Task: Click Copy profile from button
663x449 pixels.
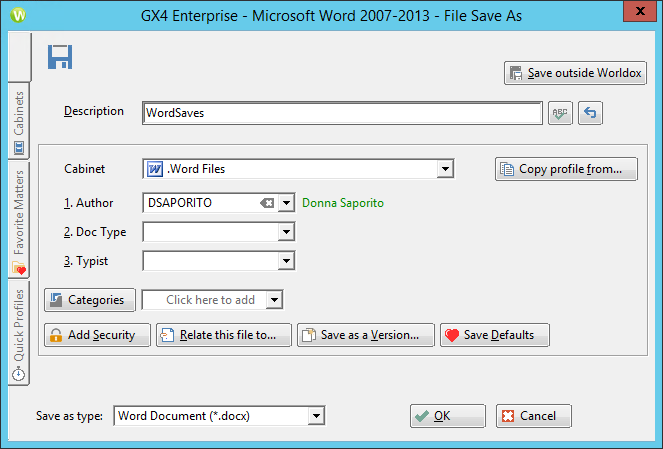Action: [566, 169]
